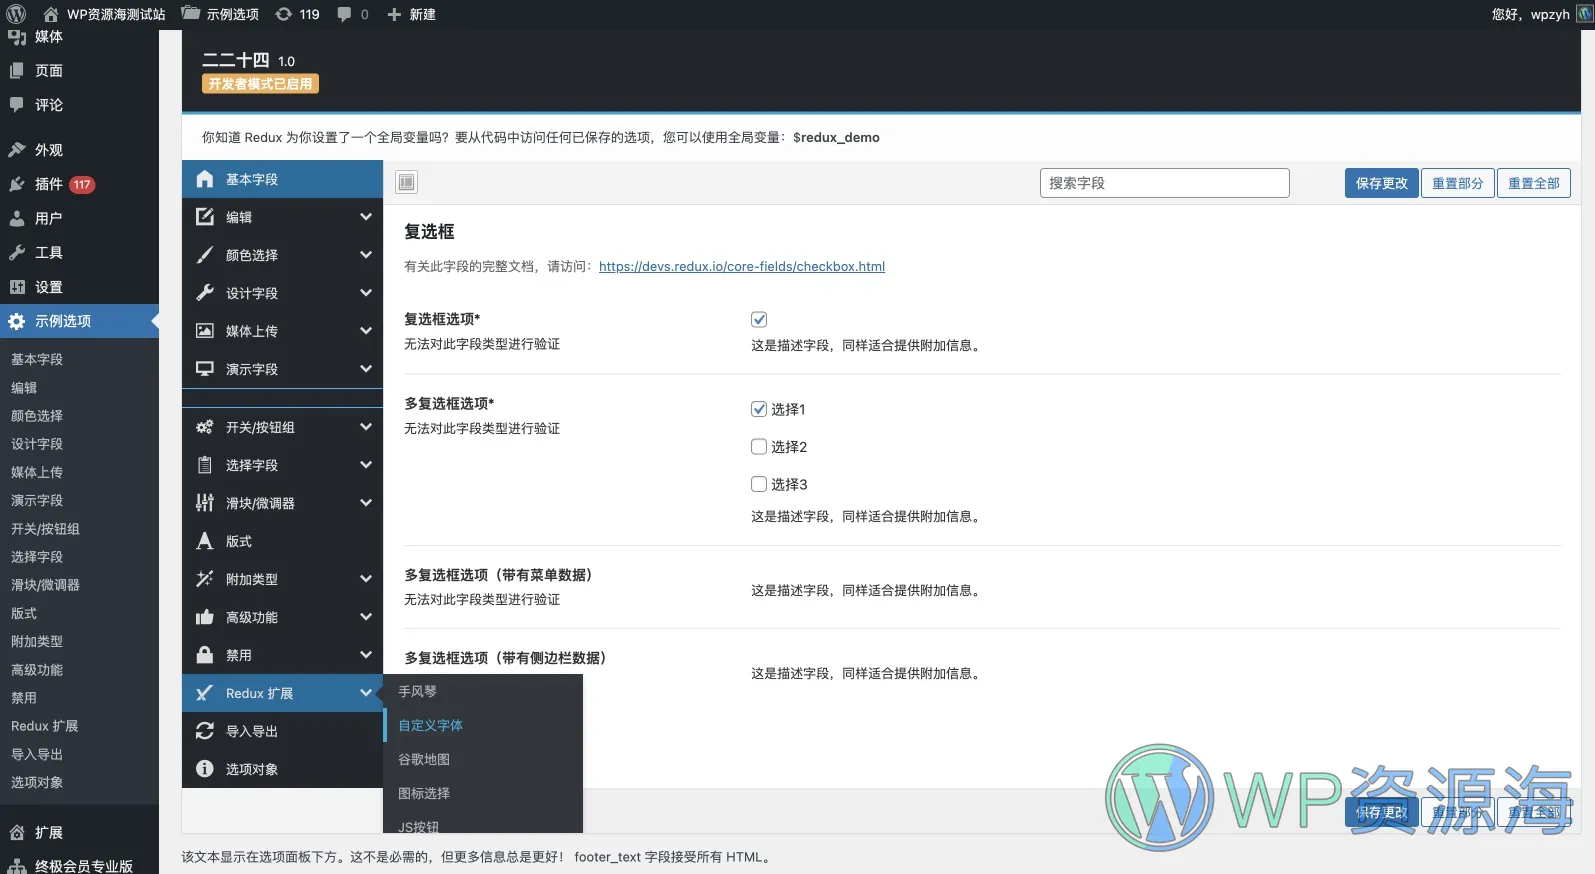
Task: Open 插件 menu in WordPress sidebar
Action: click(x=79, y=184)
